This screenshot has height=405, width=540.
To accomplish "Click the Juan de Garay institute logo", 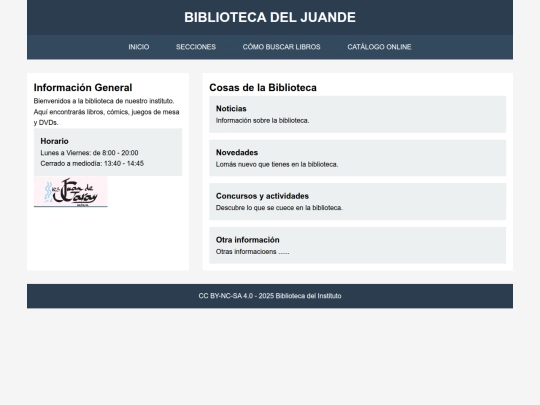I will [71, 192].
